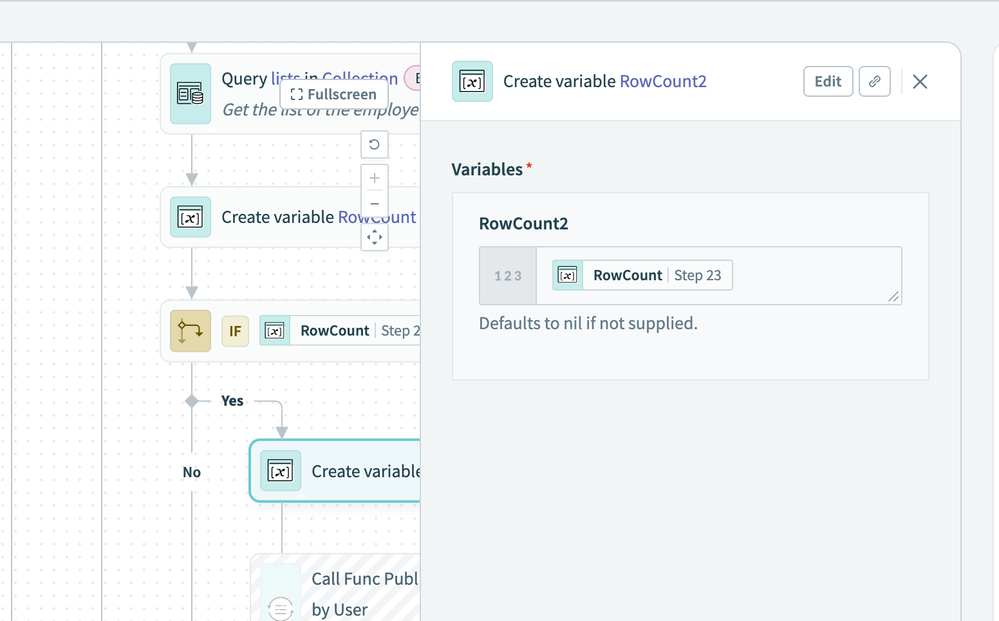The width and height of the screenshot is (999, 621).
Task: Click the RowCount Step 23 data pill
Action: pos(642,275)
